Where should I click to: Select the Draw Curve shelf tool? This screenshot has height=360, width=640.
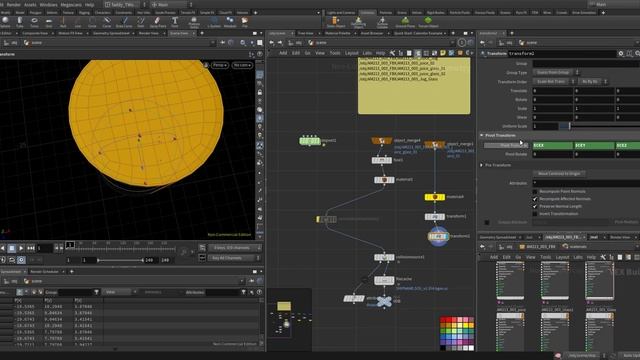coord(124,22)
